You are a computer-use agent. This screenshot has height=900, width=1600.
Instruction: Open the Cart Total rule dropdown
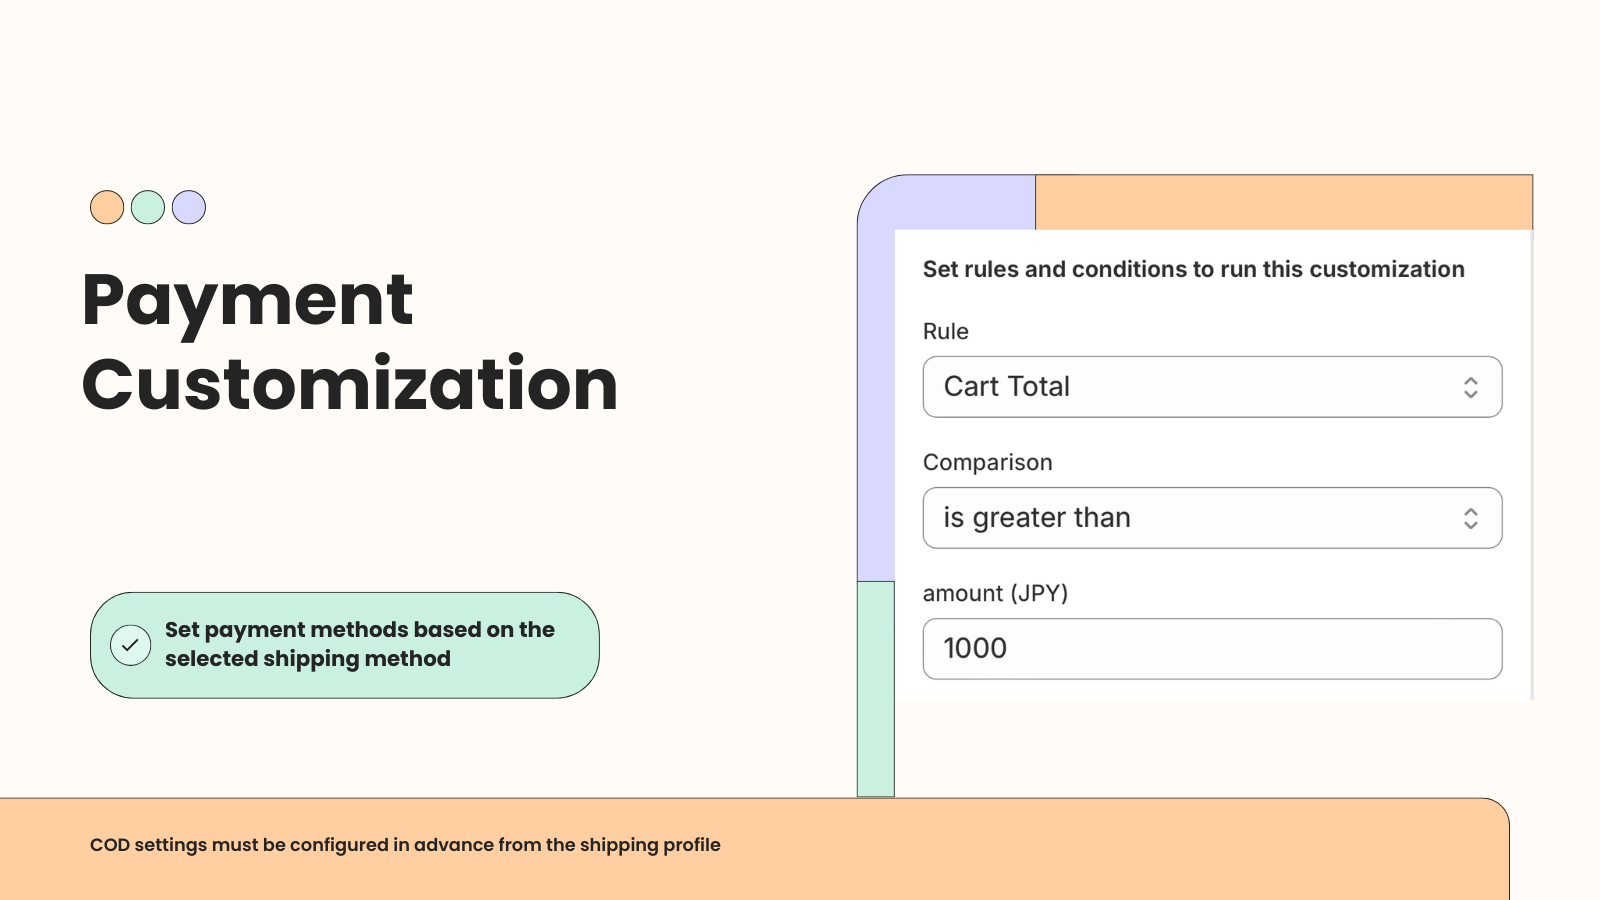click(1212, 387)
